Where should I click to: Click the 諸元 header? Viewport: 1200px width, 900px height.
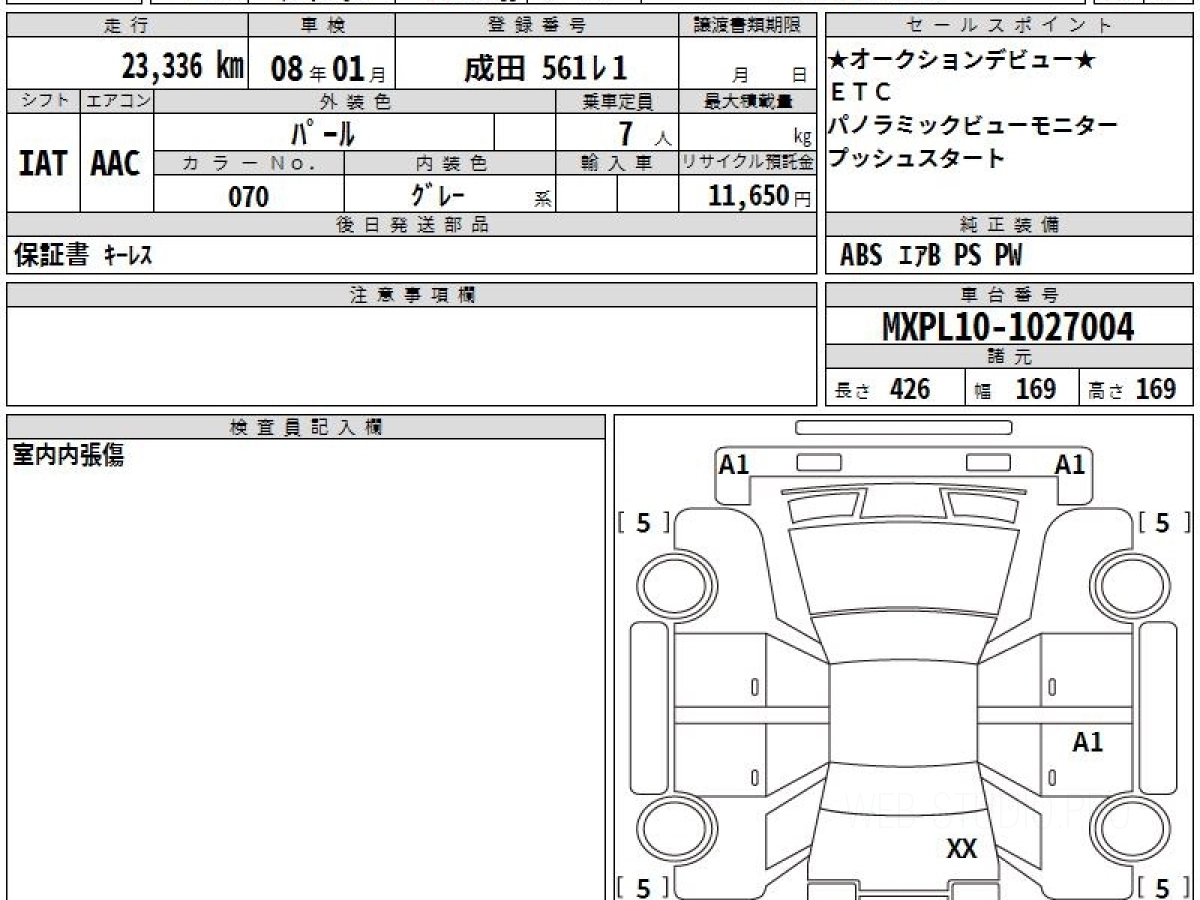pyautogui.click(x=1010, y=357)
